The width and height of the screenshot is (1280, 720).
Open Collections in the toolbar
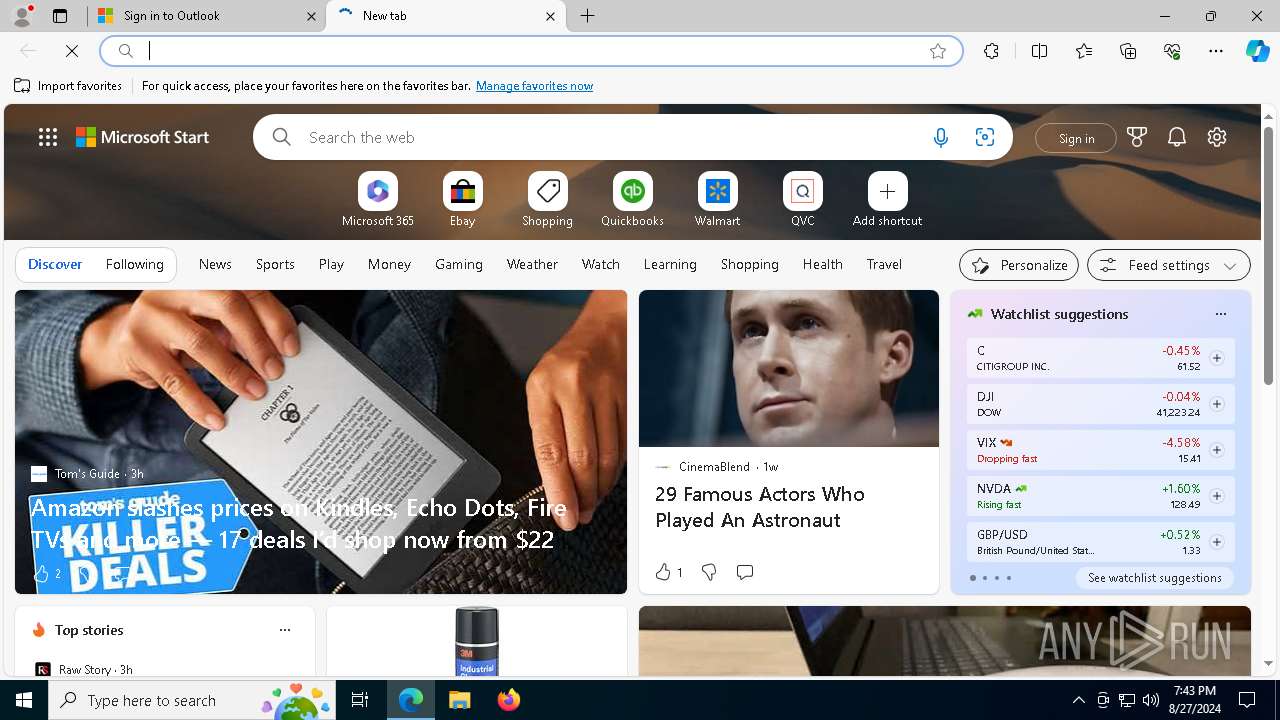pos(1128,51)
